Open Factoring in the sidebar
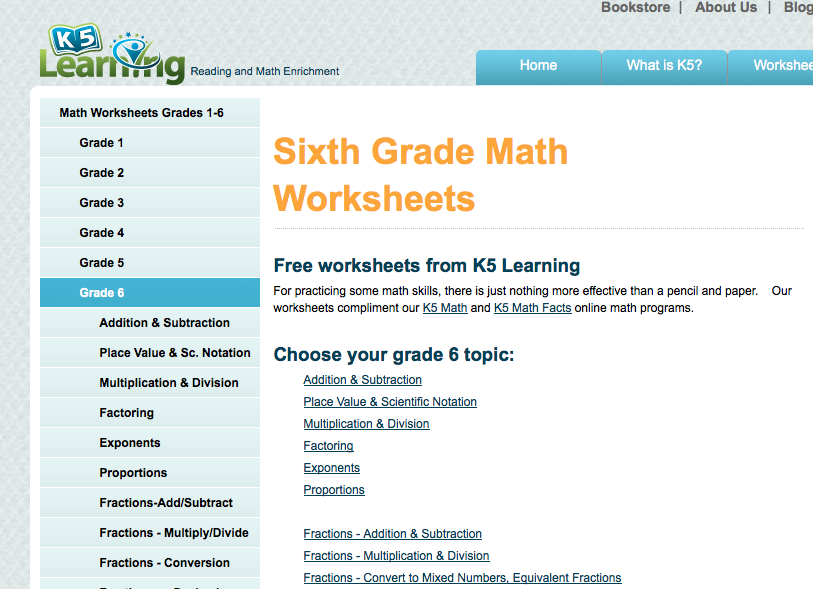Image resolution: width=813 pixels, height=589 pixels. click(x=150, y=413)
